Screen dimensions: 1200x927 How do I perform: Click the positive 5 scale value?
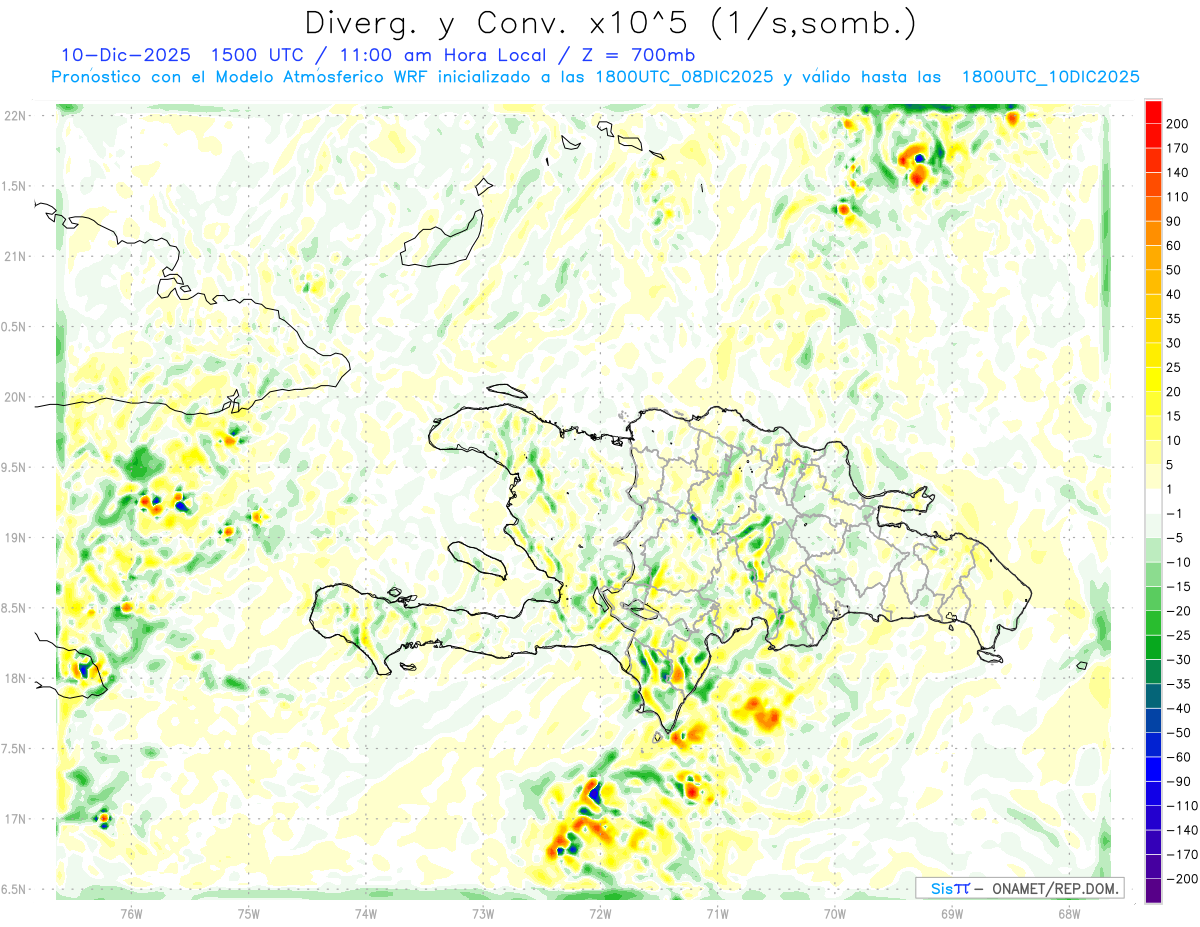pyautogui.click(x=1171, y=465)
